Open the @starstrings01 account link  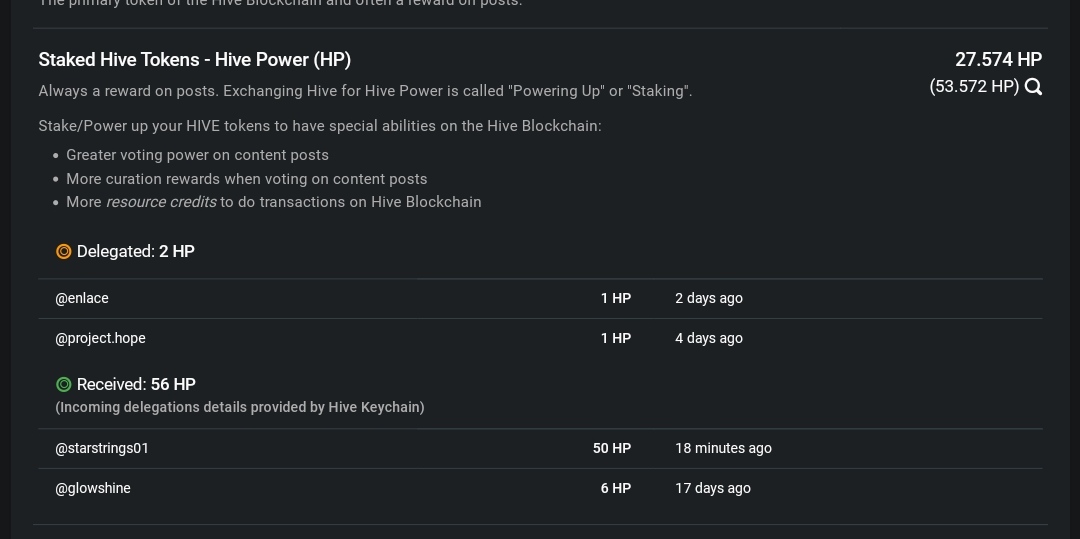click(x=102, y=448)
